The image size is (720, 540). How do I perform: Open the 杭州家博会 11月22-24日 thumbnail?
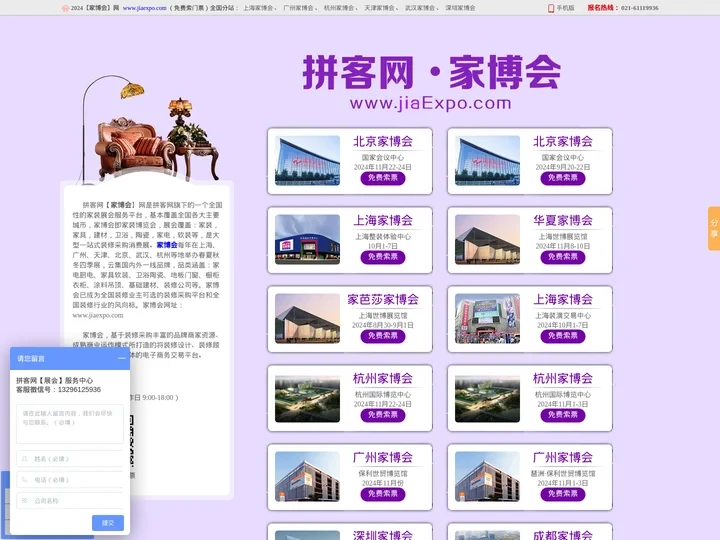(307, 399)
